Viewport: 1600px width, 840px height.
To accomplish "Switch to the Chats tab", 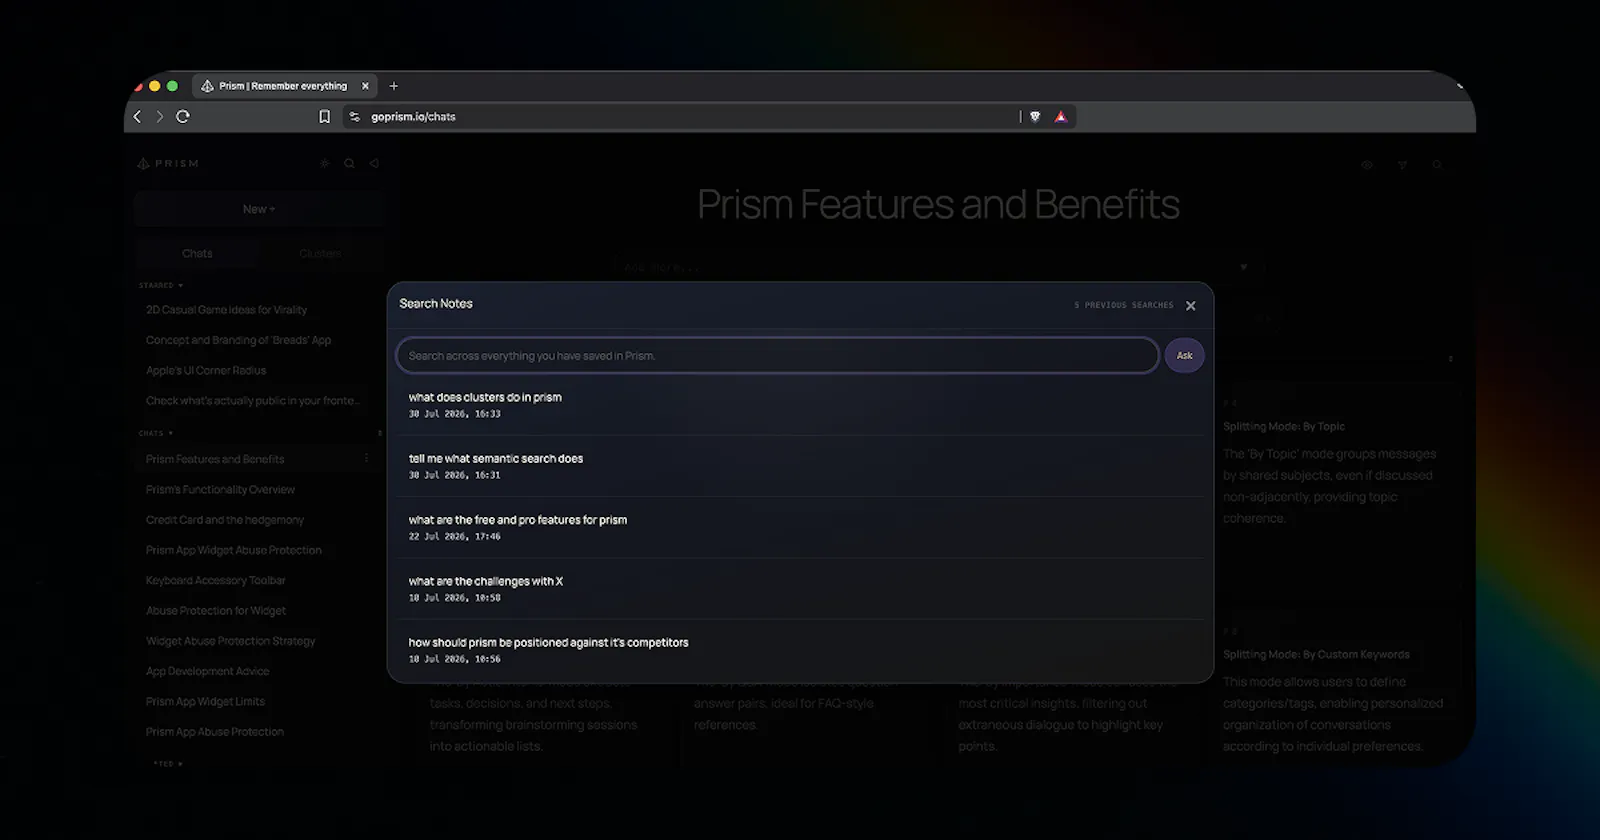I will click(x=197, y=254).
